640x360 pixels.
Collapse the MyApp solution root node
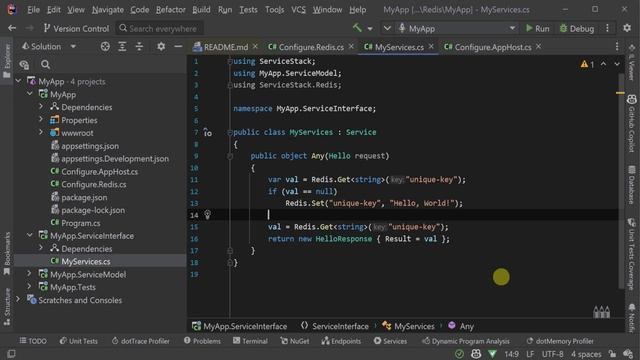click(x=18, y=81)
